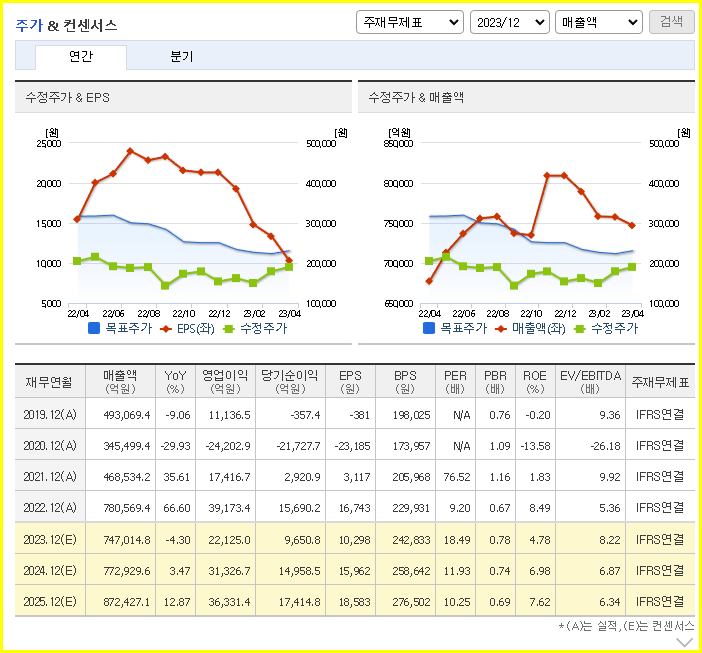Click the 주재무제표 column header
This screenshot has width=702, height=653.
(x=660, y=382)
